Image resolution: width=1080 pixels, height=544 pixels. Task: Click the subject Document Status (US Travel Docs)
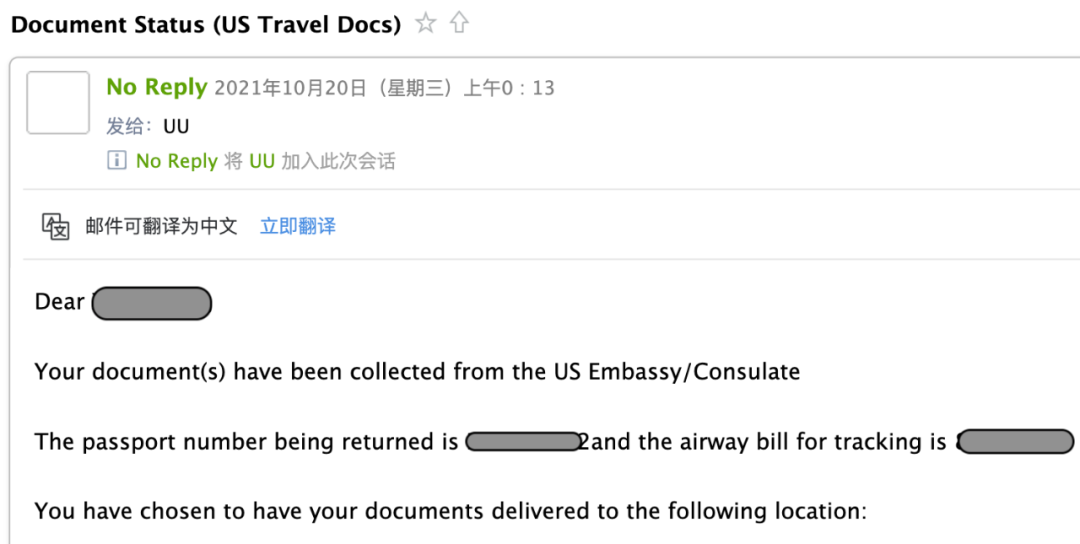tap(206, 25)
